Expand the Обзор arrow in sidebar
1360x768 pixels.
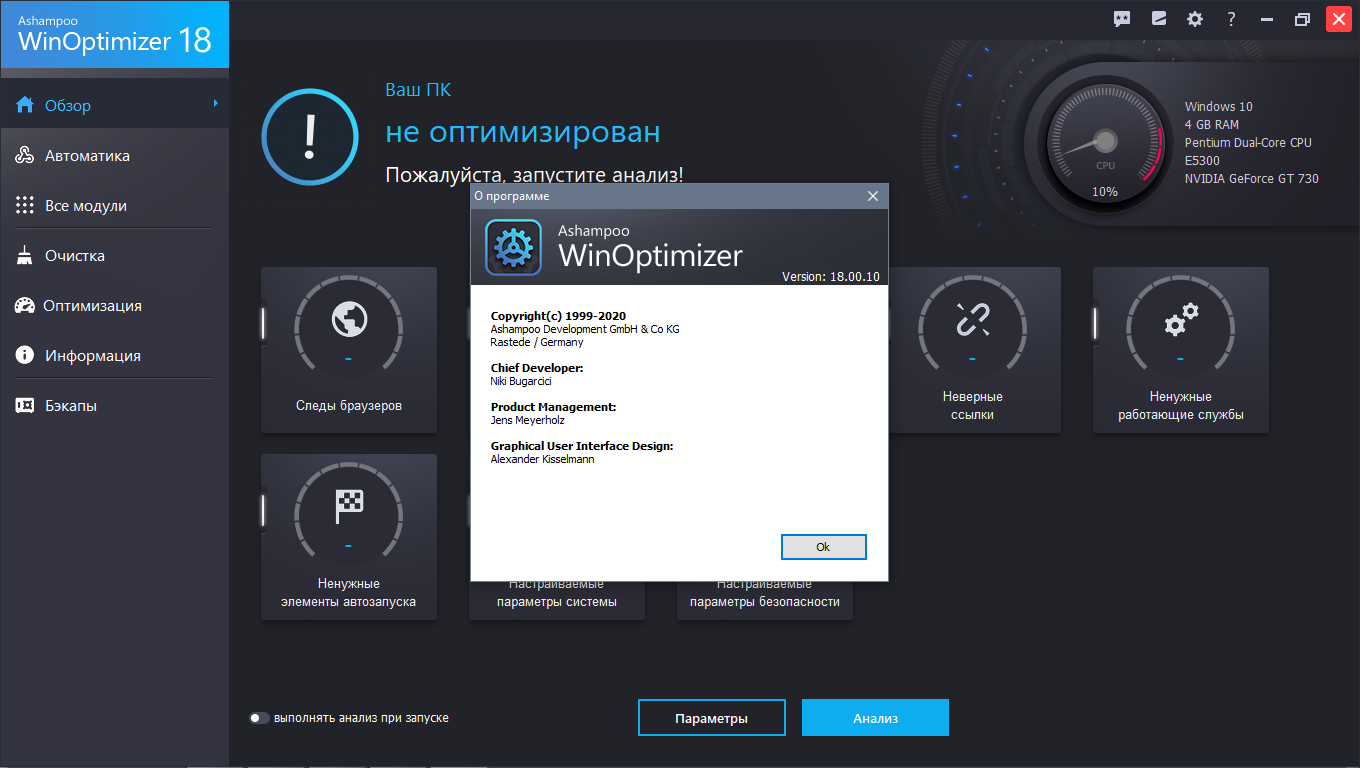click(x=215, y=103)
